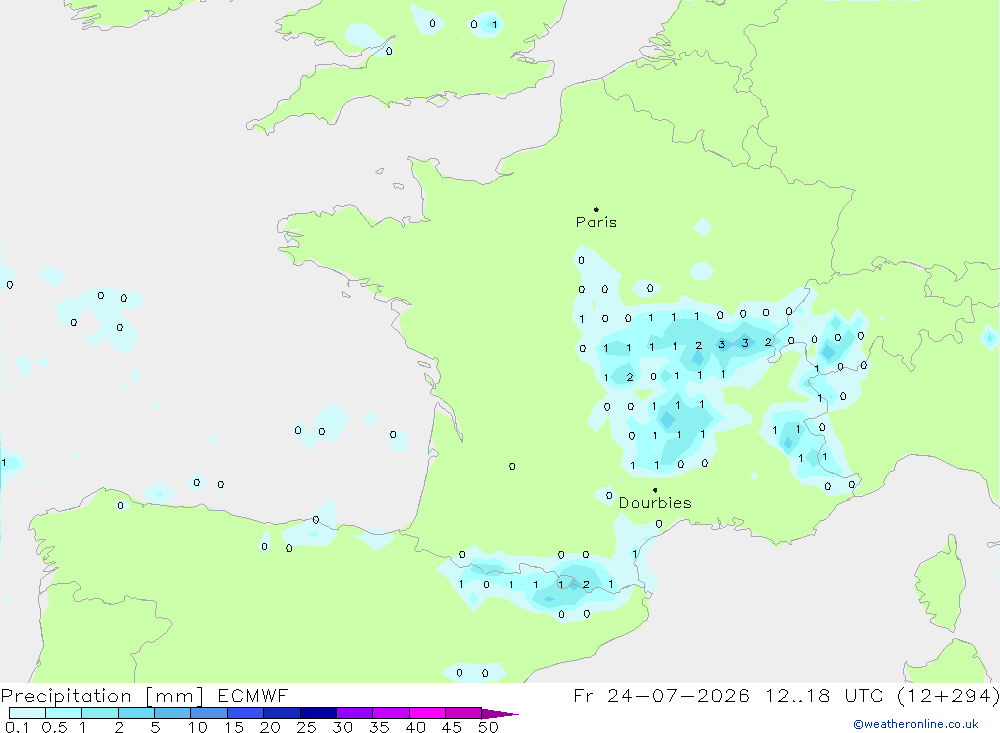Click the legend value '0.1'
Screen dimensions: 1000x733
(17, 727)
